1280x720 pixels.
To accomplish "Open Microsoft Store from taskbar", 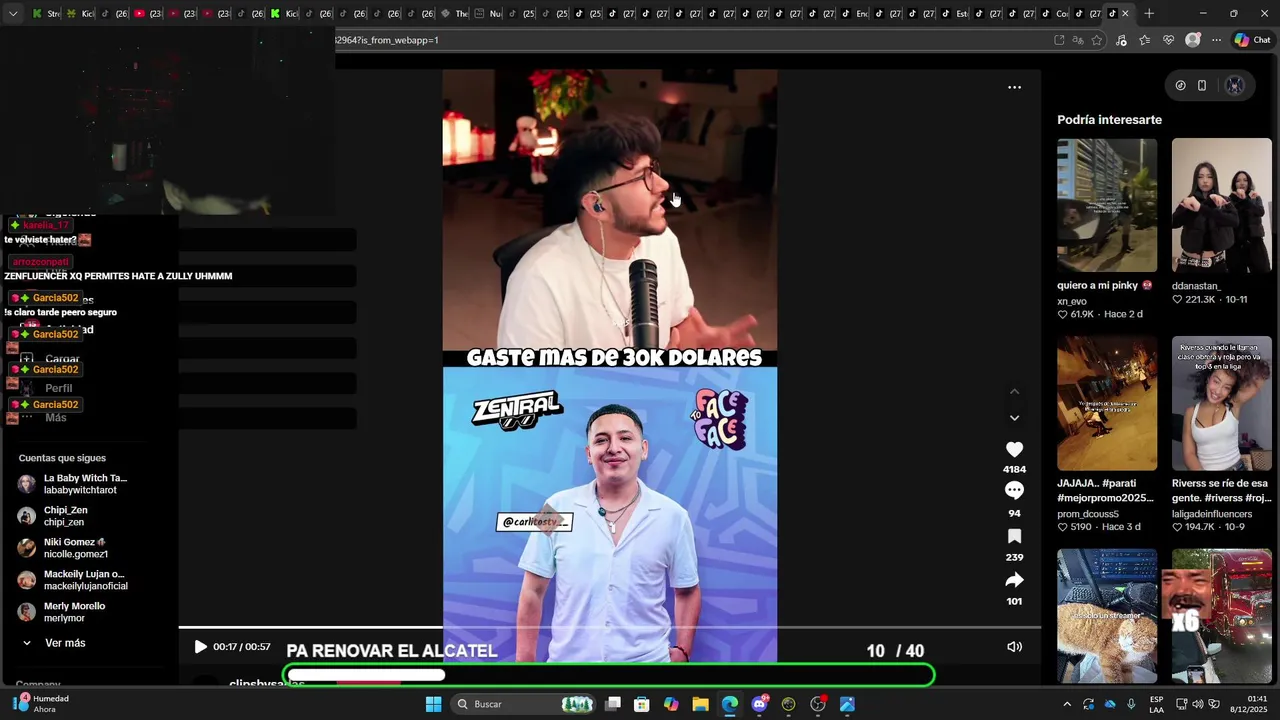I will [642, 704].
